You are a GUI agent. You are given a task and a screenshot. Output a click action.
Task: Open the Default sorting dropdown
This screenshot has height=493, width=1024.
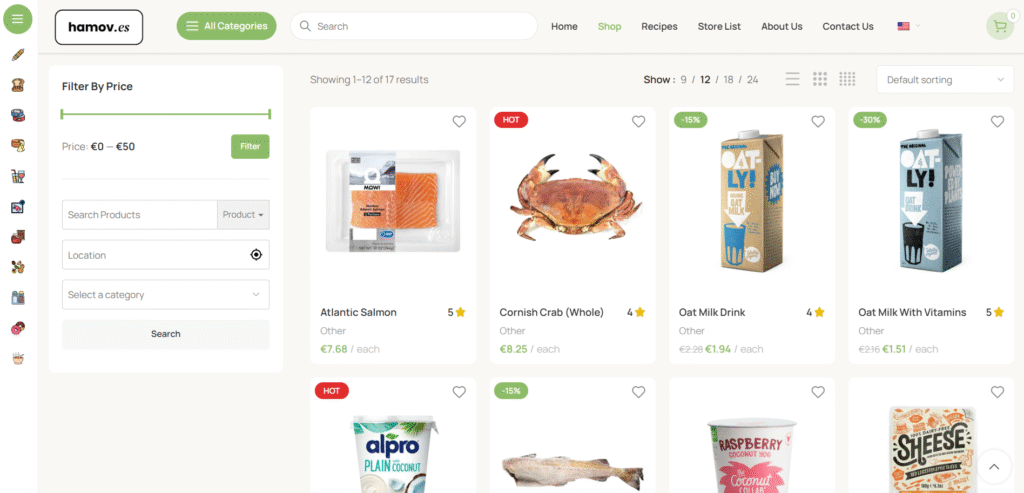click(x=945, y=80)
